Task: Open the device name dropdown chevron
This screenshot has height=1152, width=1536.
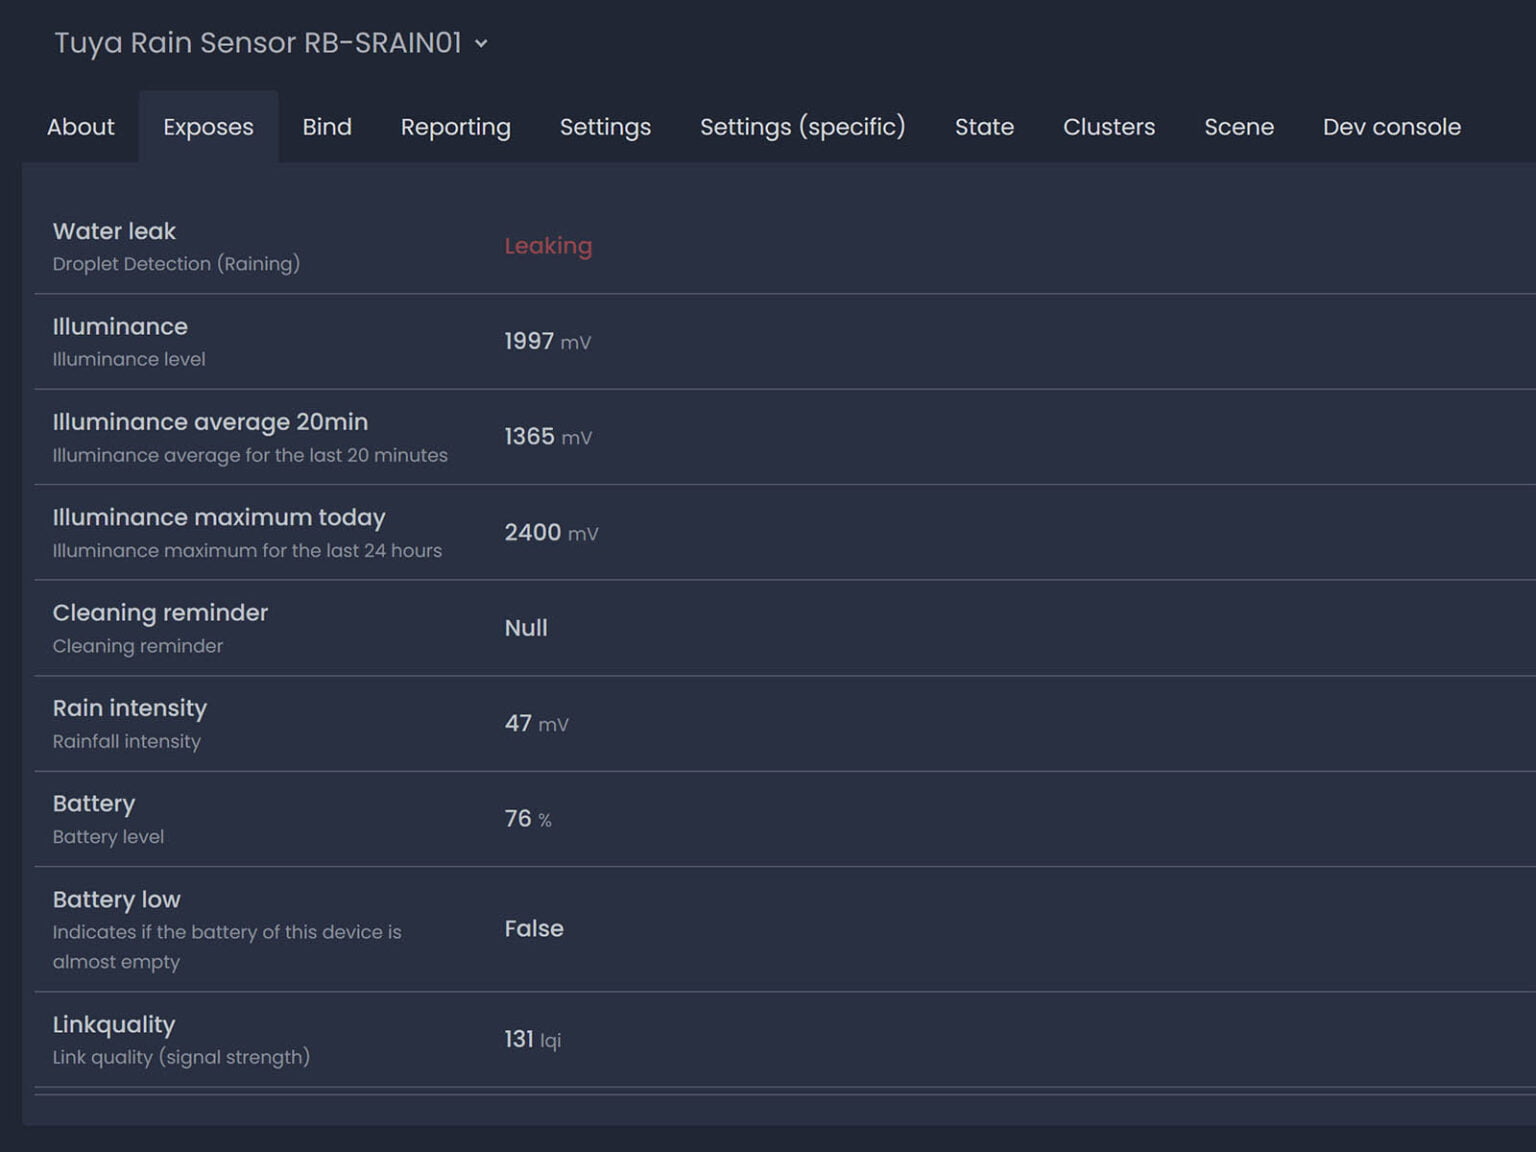Action: pos(481,44)
